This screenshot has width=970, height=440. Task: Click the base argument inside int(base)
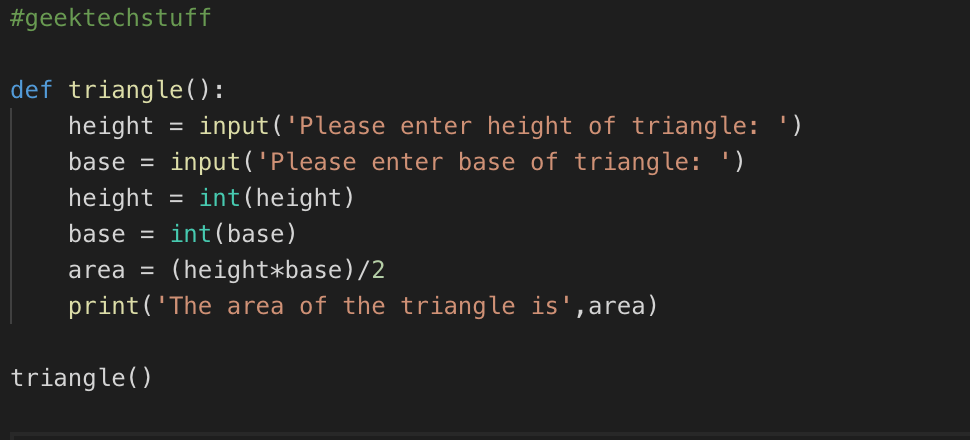(256, 234)
